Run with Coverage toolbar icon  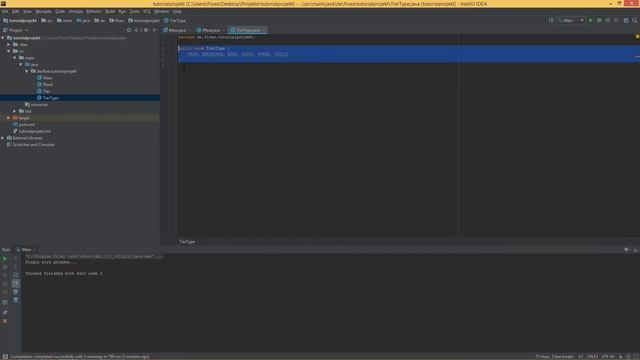[608, 20]
